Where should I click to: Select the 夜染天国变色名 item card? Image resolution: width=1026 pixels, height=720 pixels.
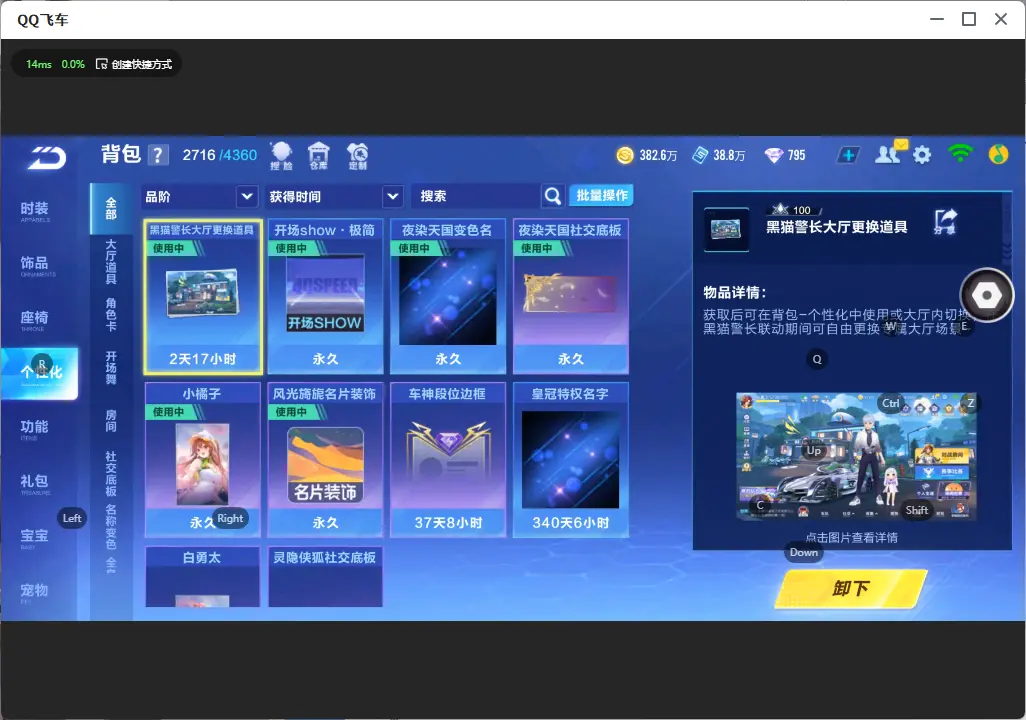coord(448,297)
